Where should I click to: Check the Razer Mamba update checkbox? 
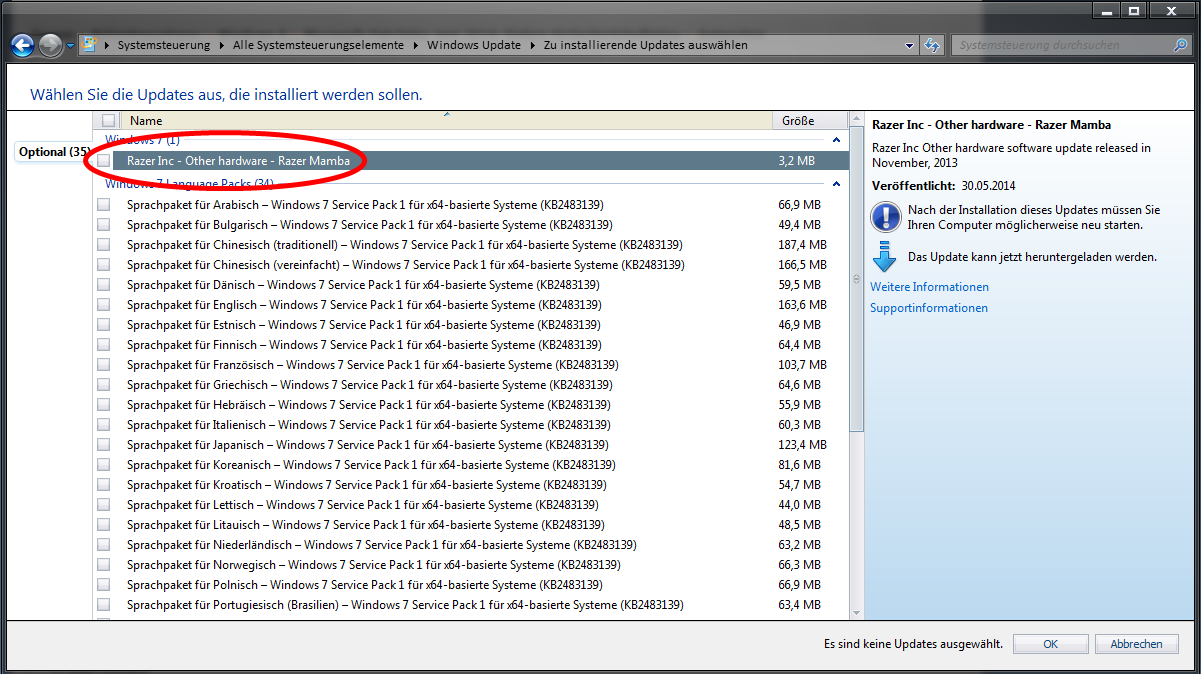tap(104, 160)
